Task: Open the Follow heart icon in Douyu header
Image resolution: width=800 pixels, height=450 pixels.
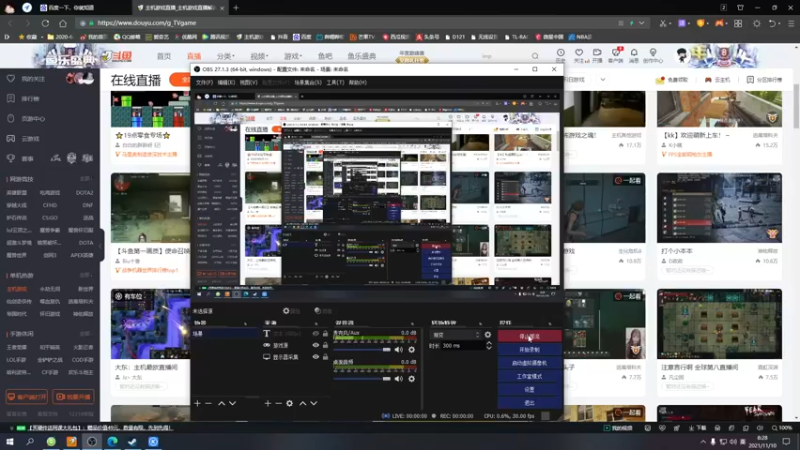Action: (579, 53)
